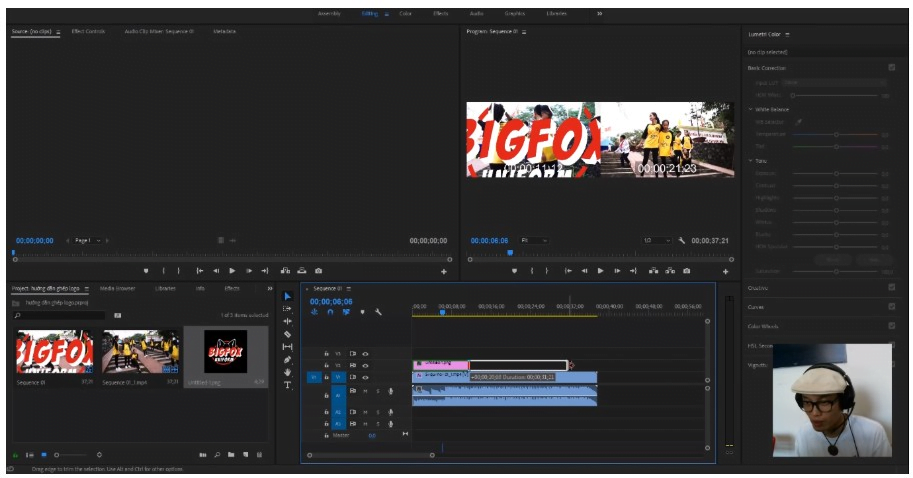This screenshot has height=478, width=913.
Task: Select the Hand tool
Action: click(x=287, y=373)
